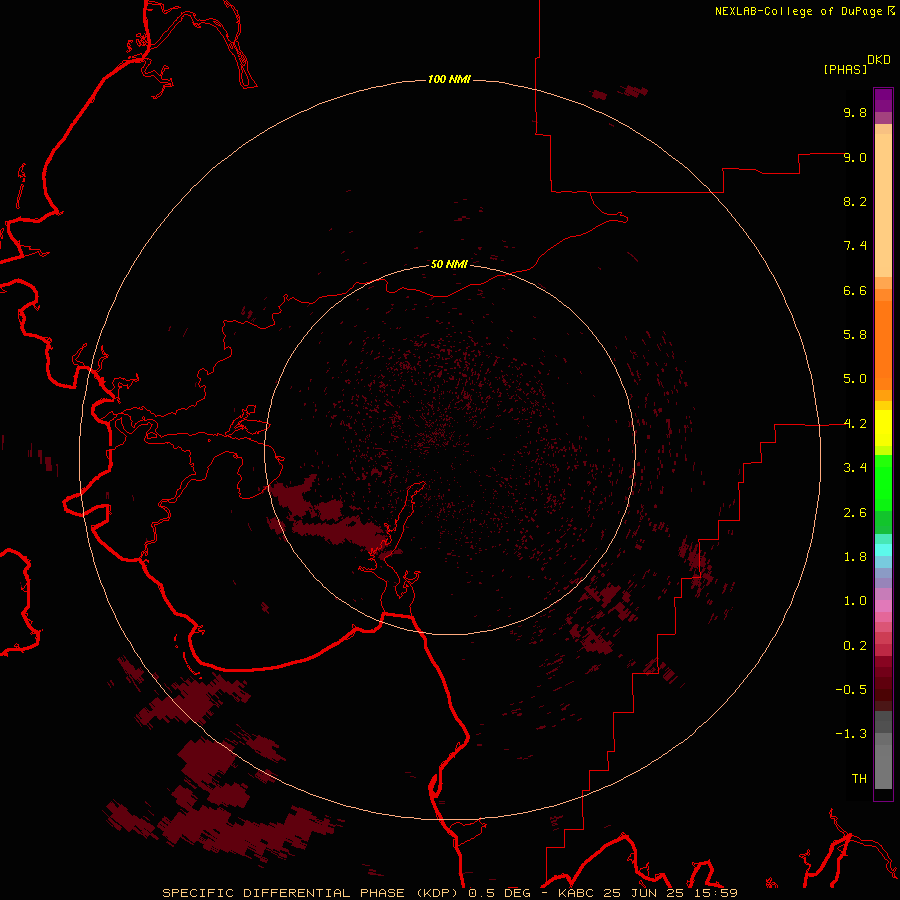Select the TH legend label
Screen dimensions: 900x900
[859, 779]
